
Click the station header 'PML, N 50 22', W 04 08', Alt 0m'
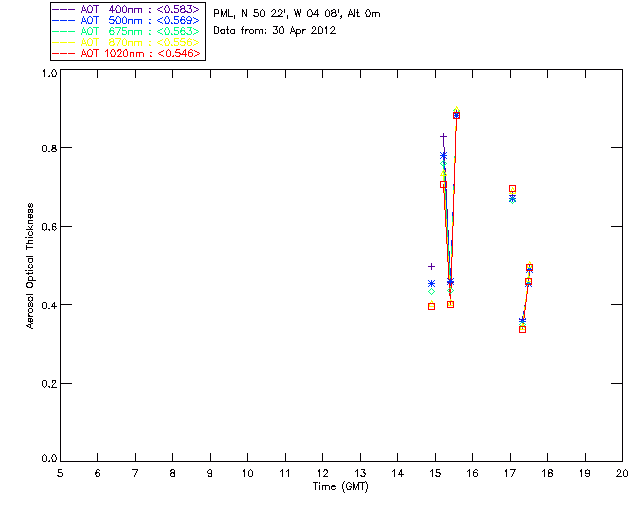click(297, 14)
